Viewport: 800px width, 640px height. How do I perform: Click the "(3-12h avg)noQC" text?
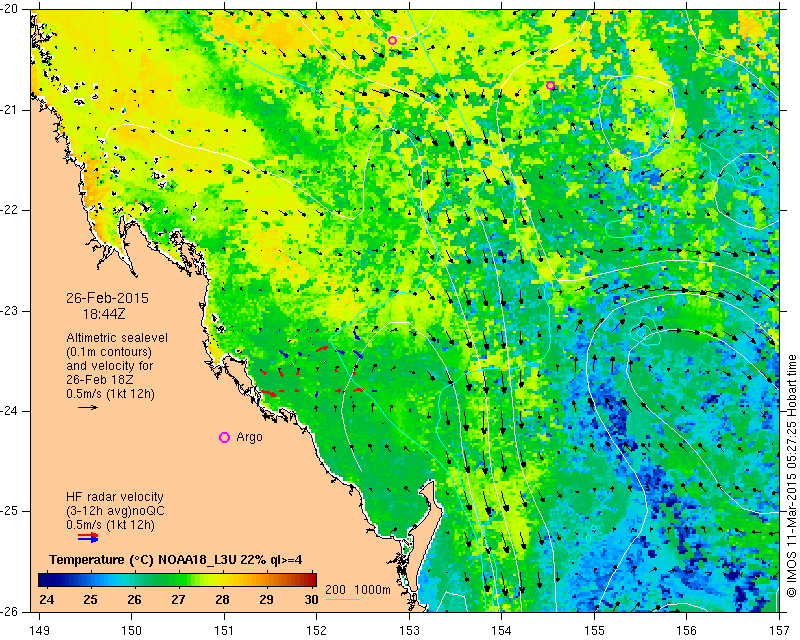[x=115, y=511]
